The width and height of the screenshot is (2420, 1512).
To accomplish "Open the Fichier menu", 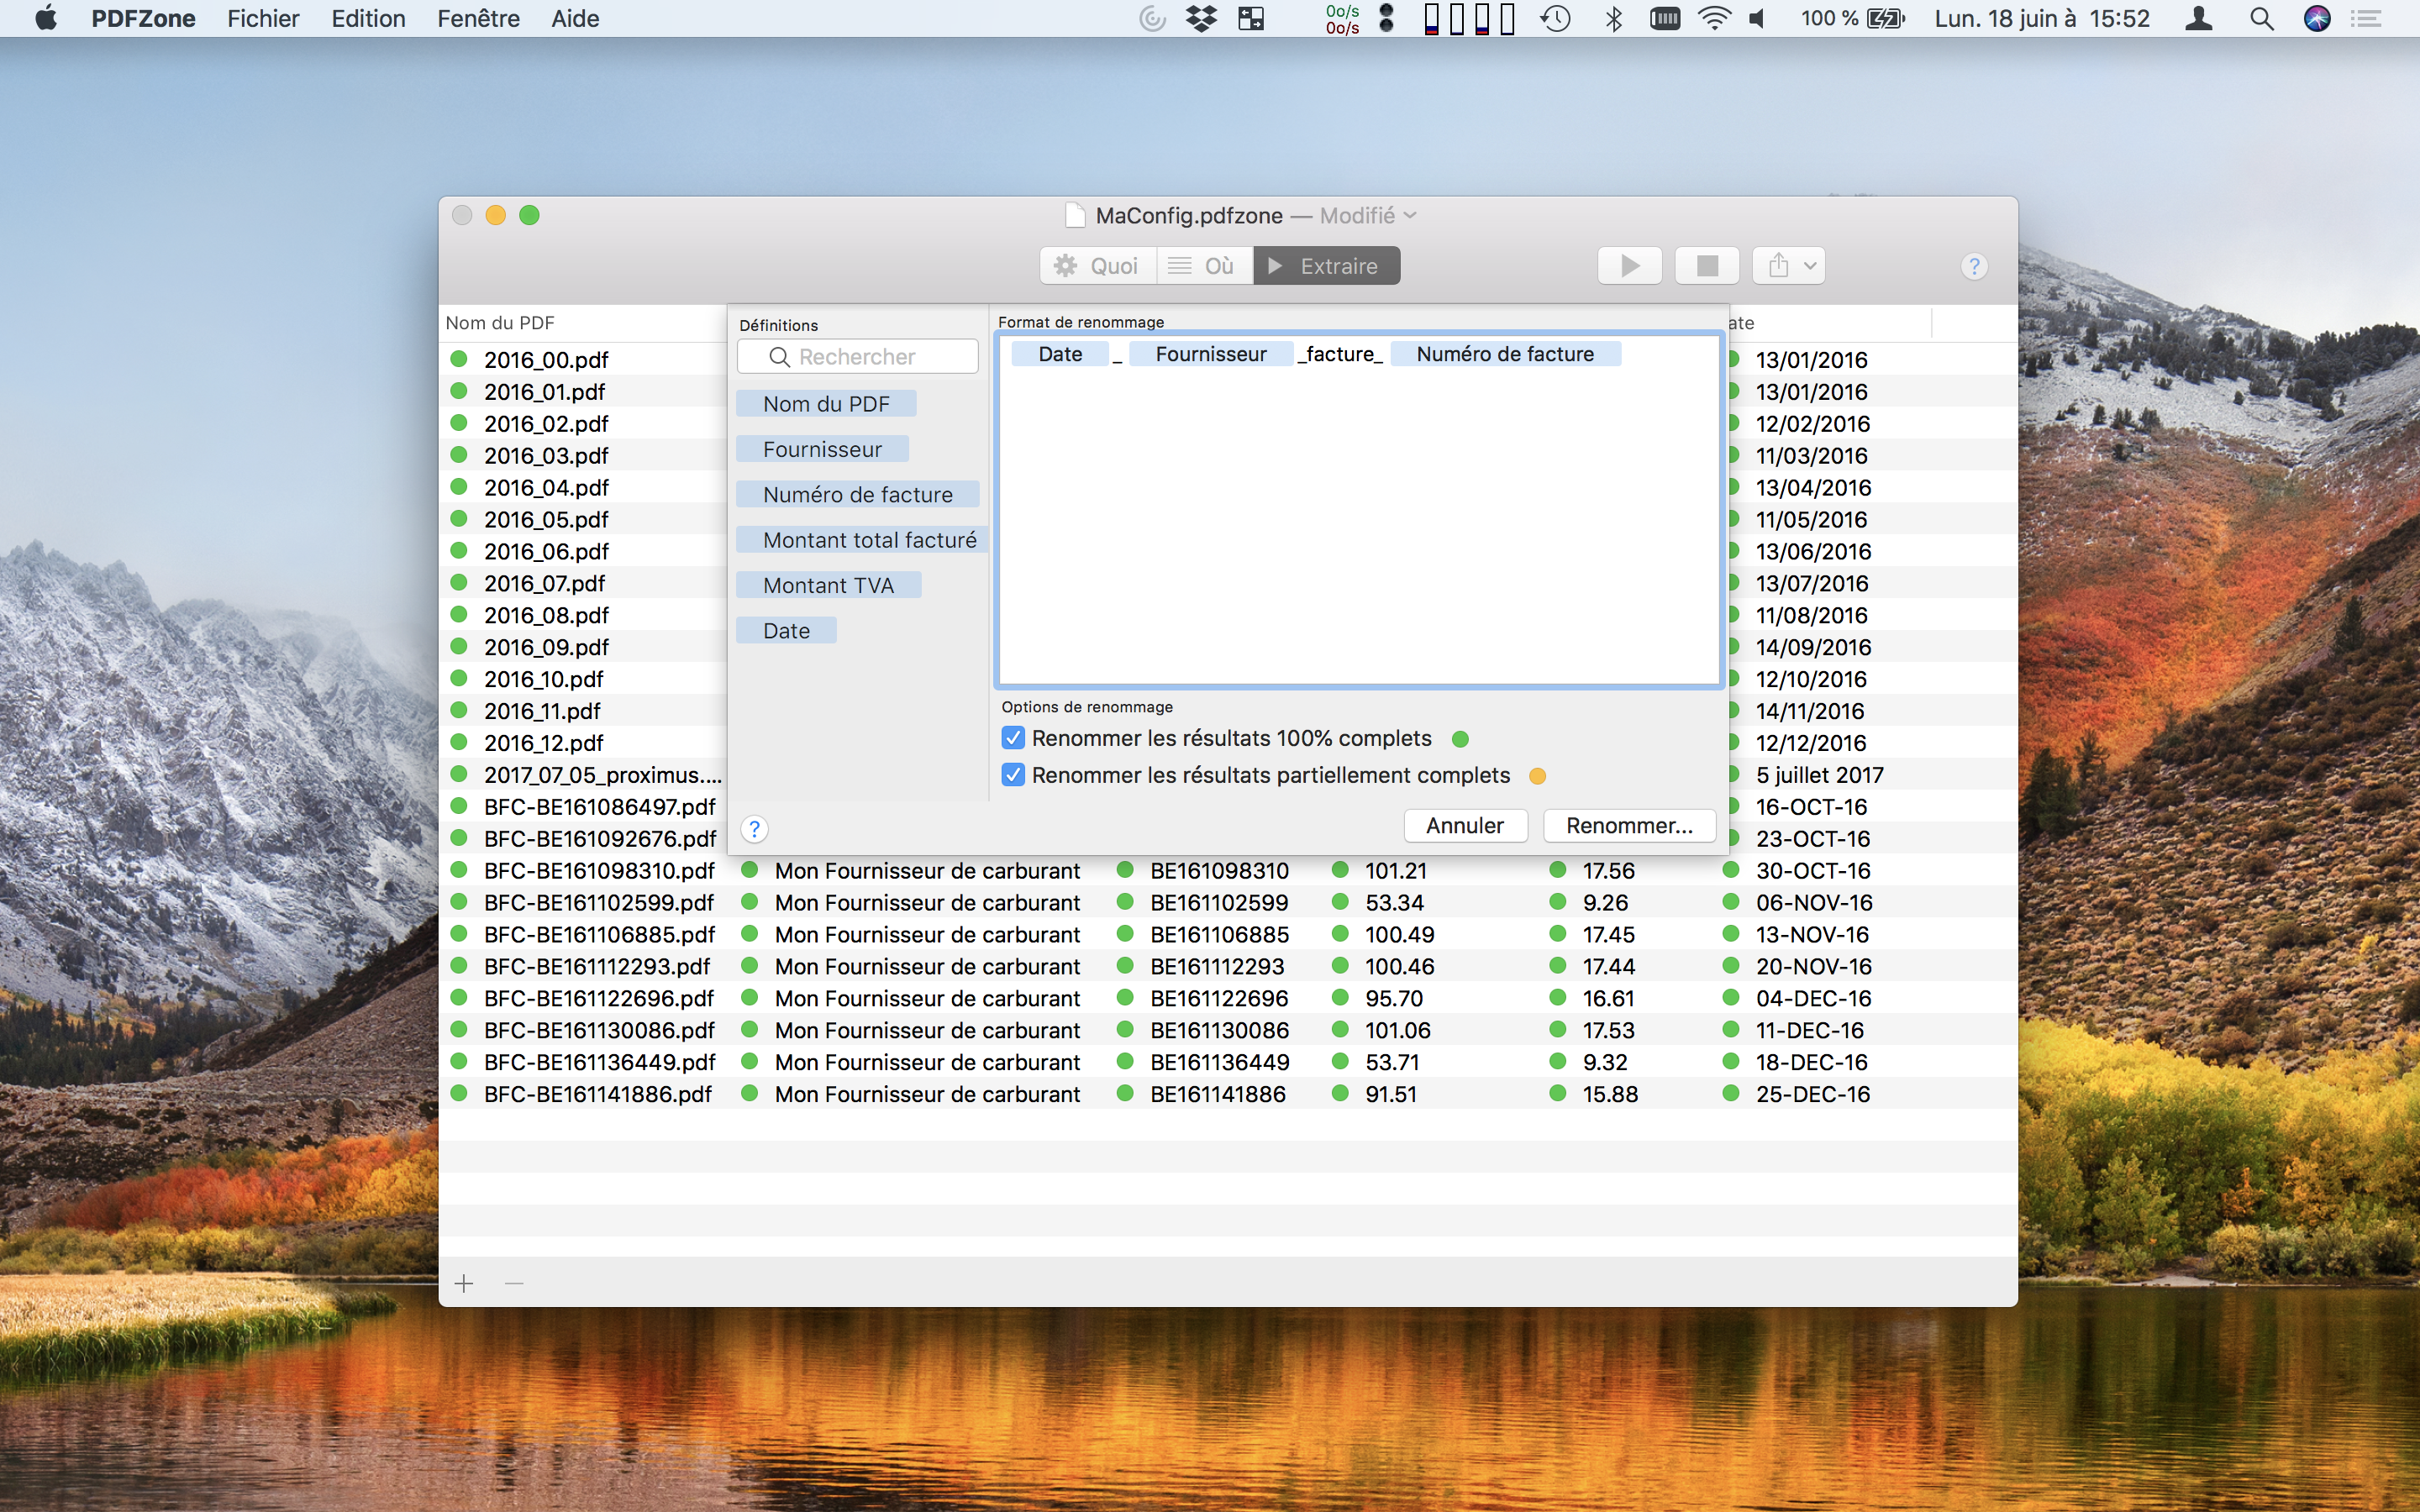I will (263, 18).
